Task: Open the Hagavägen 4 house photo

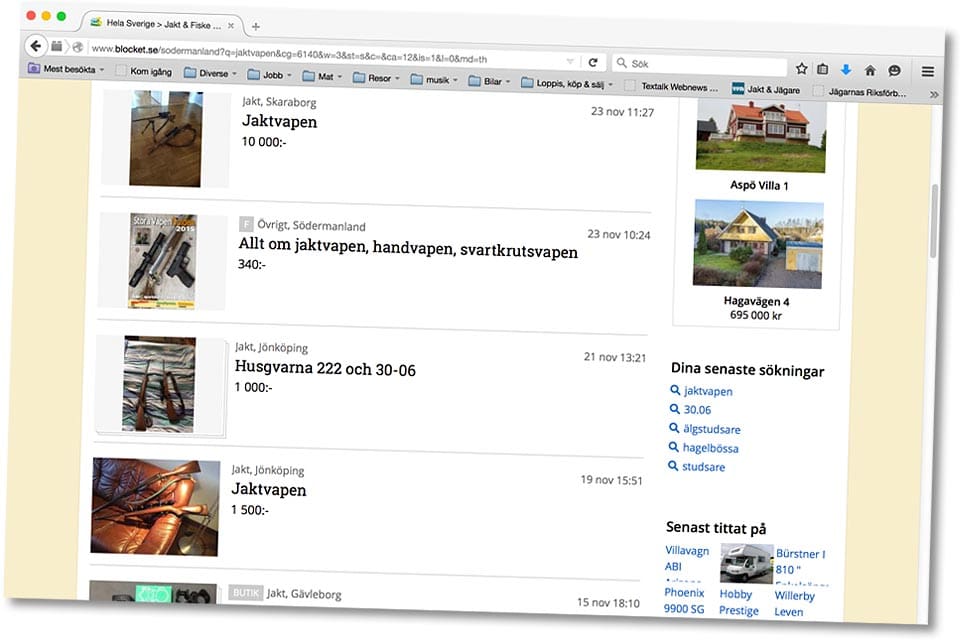Action: (758, 244)
